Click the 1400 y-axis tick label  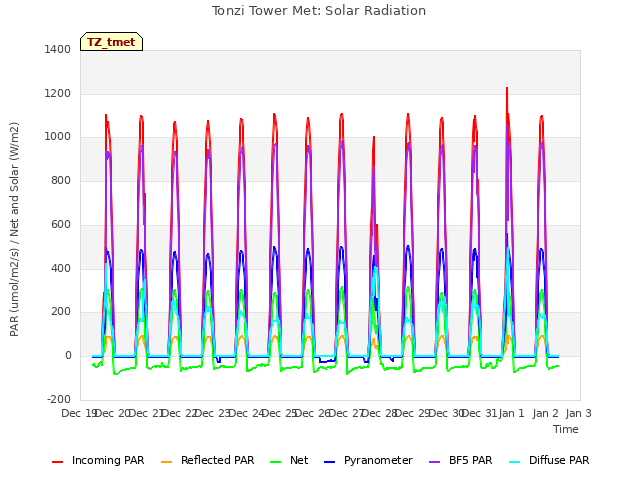[x=58, y=49]
